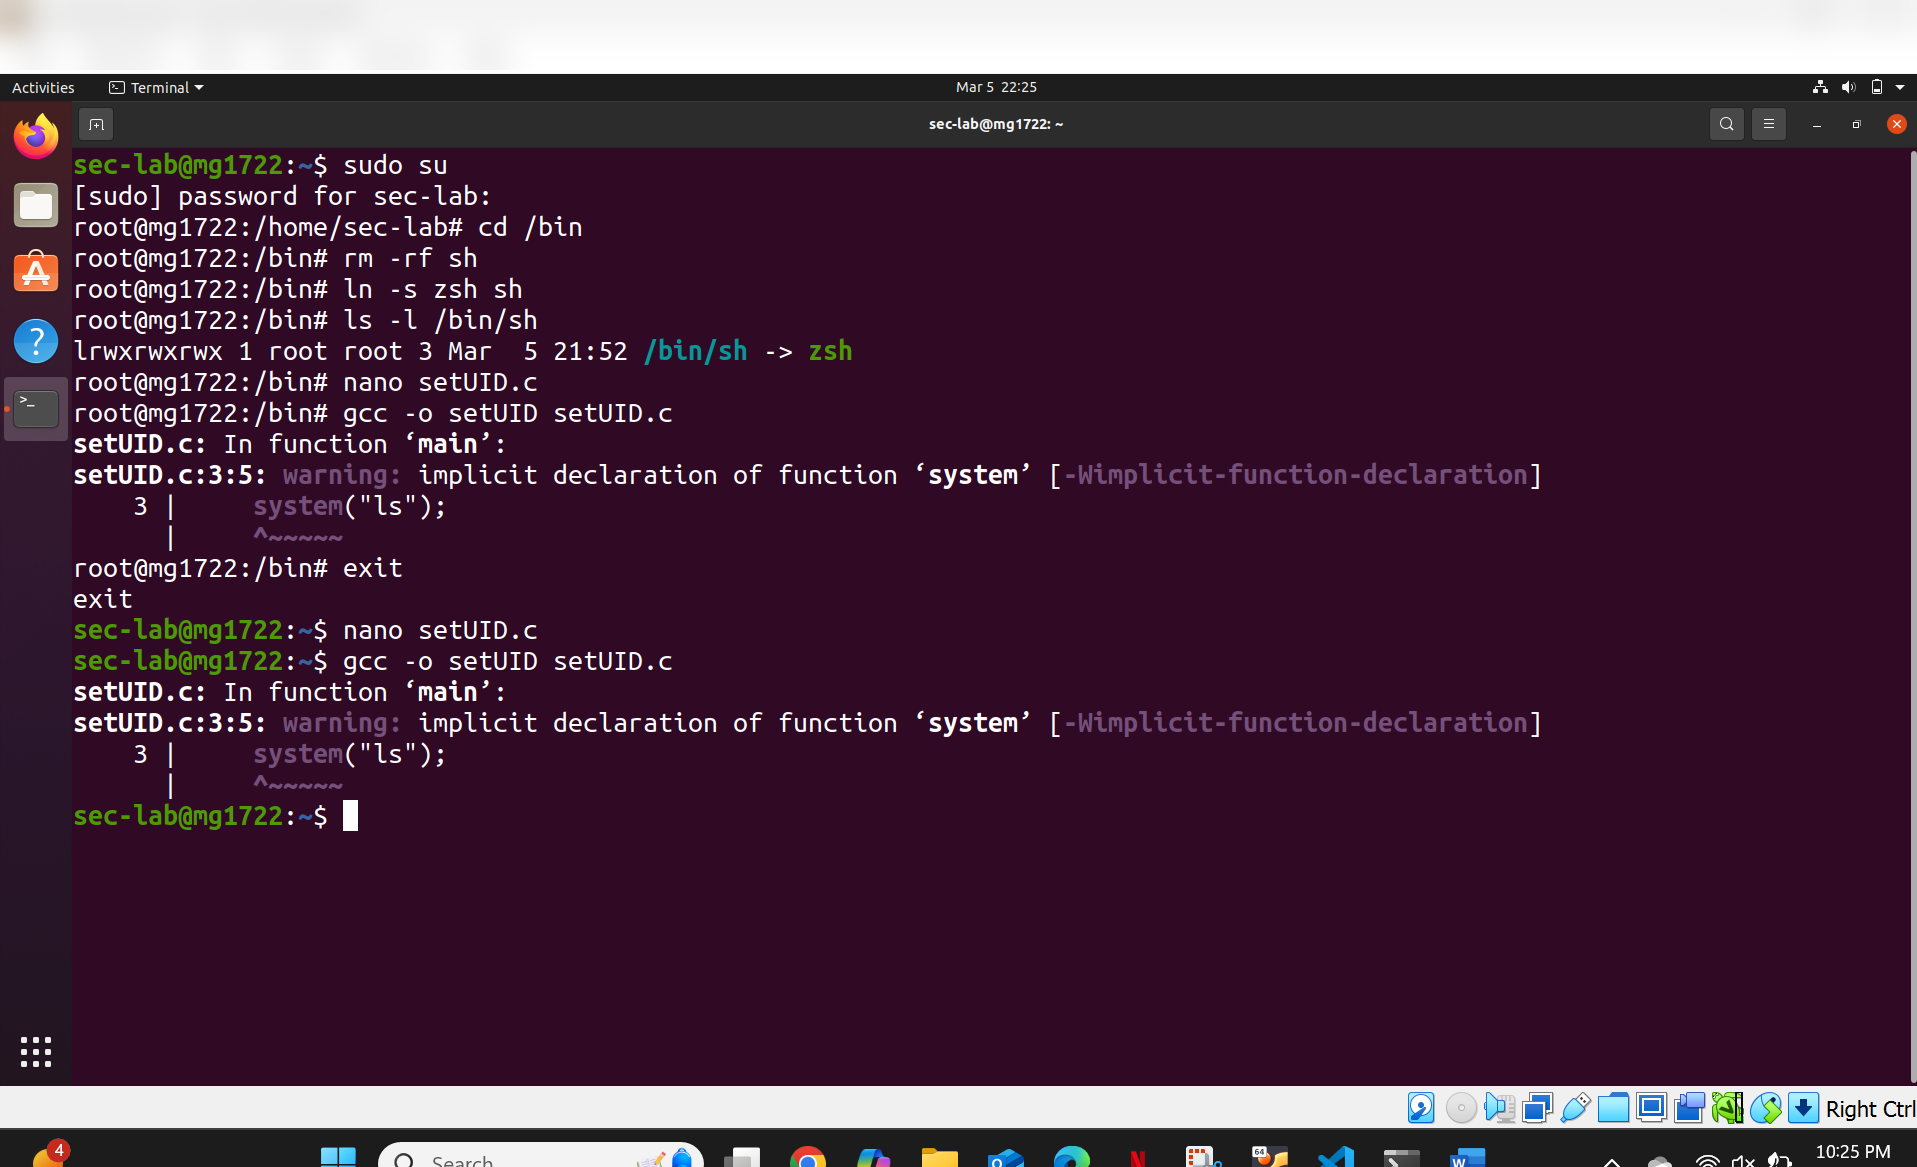
Task: Click the 'ln -s zsh sh' command
Action: tap(433, 289)
